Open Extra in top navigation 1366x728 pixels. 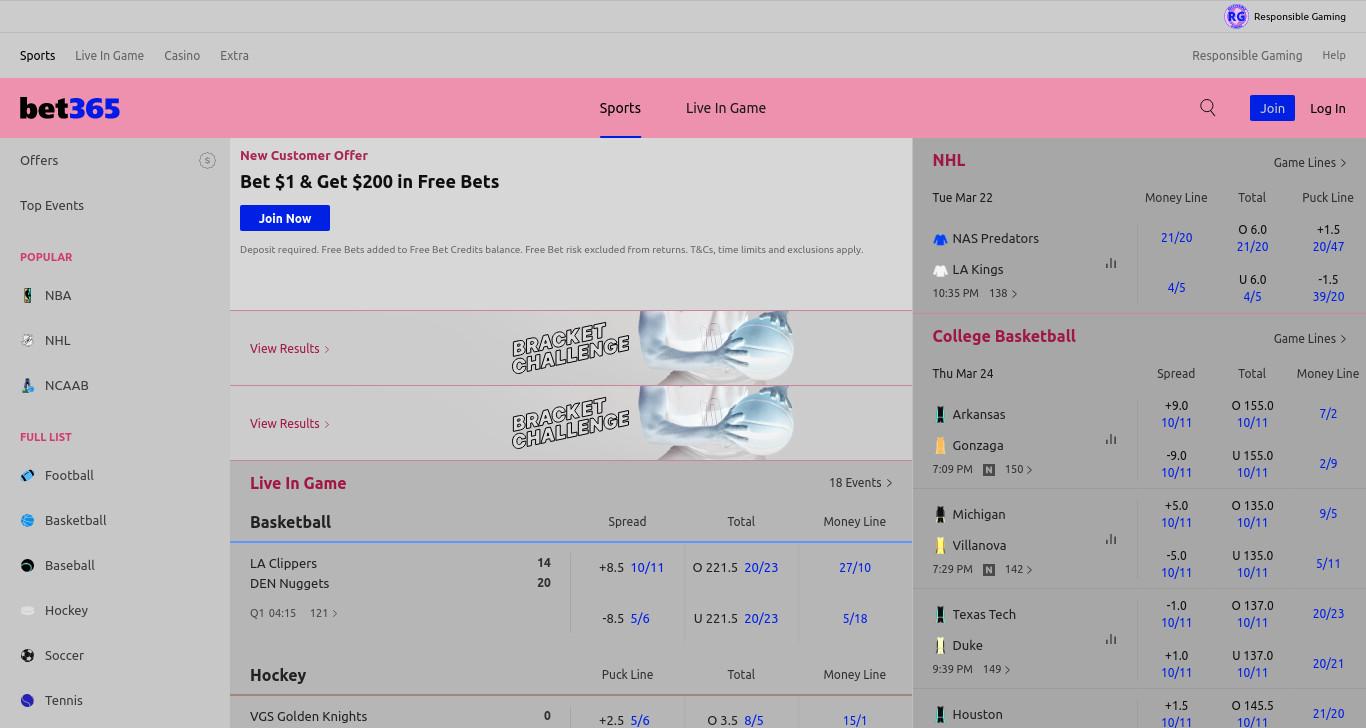[x=234, y=56]
